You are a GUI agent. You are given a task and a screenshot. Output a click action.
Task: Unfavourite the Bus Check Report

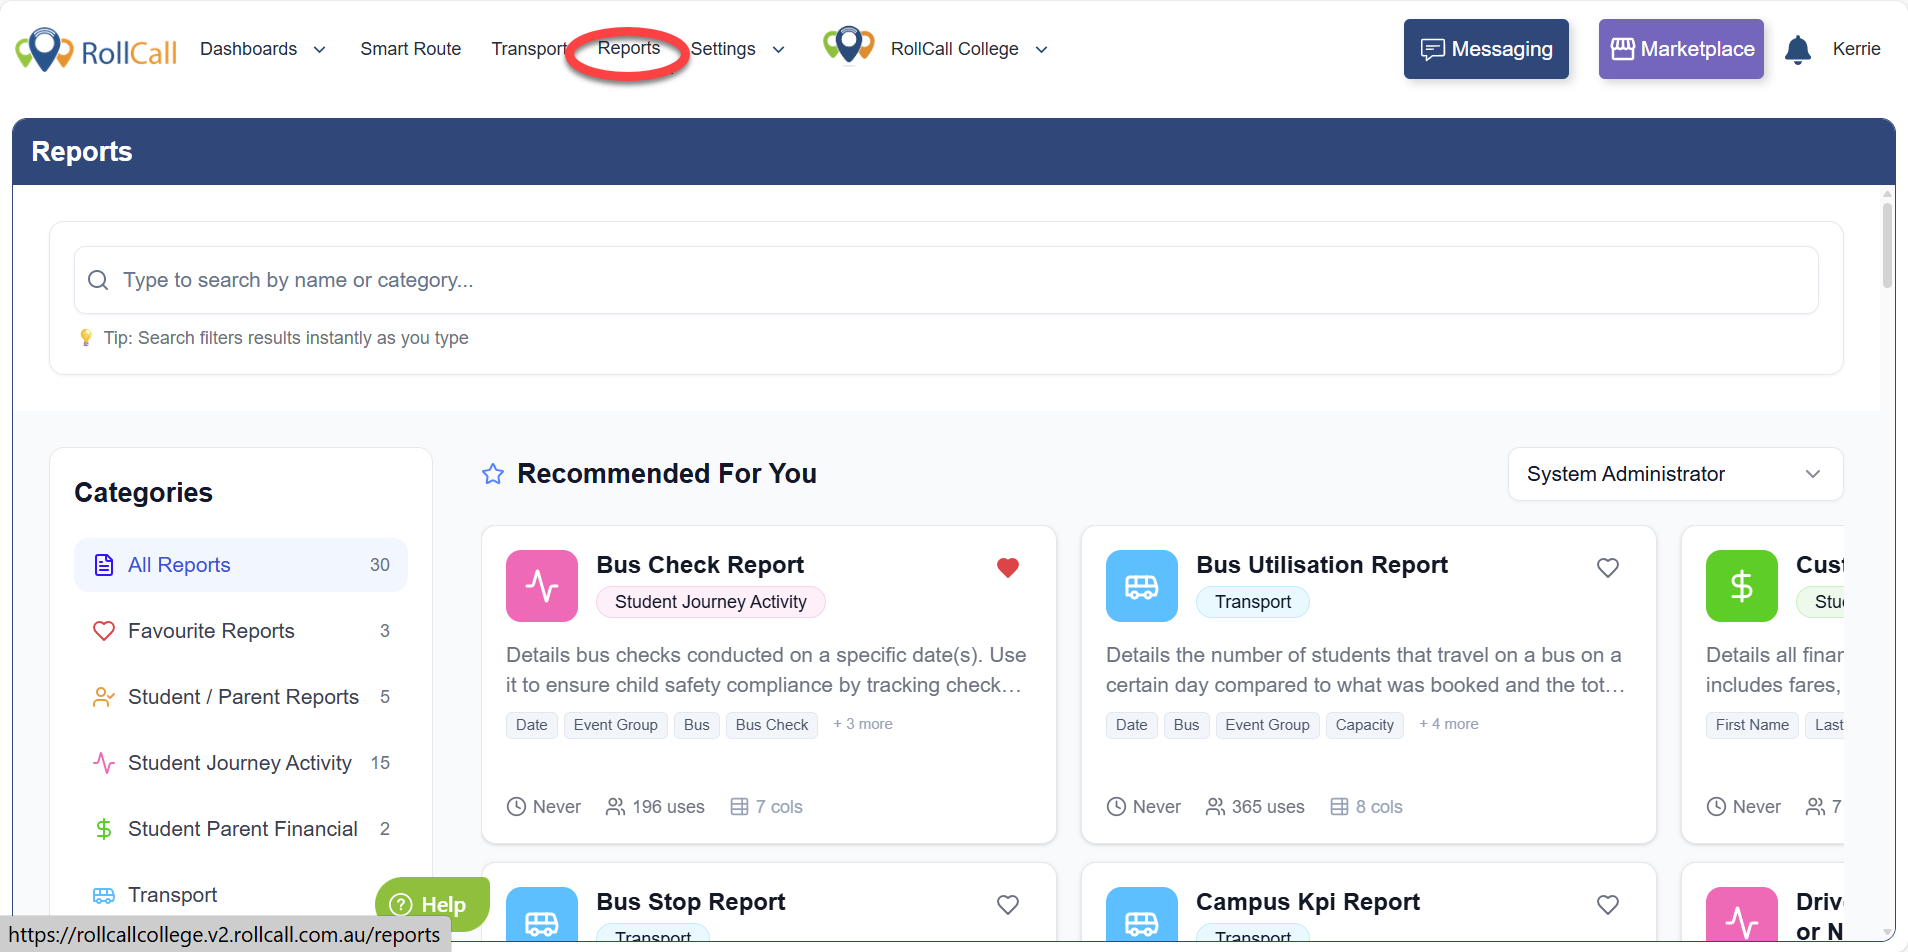click(1008, 568)
